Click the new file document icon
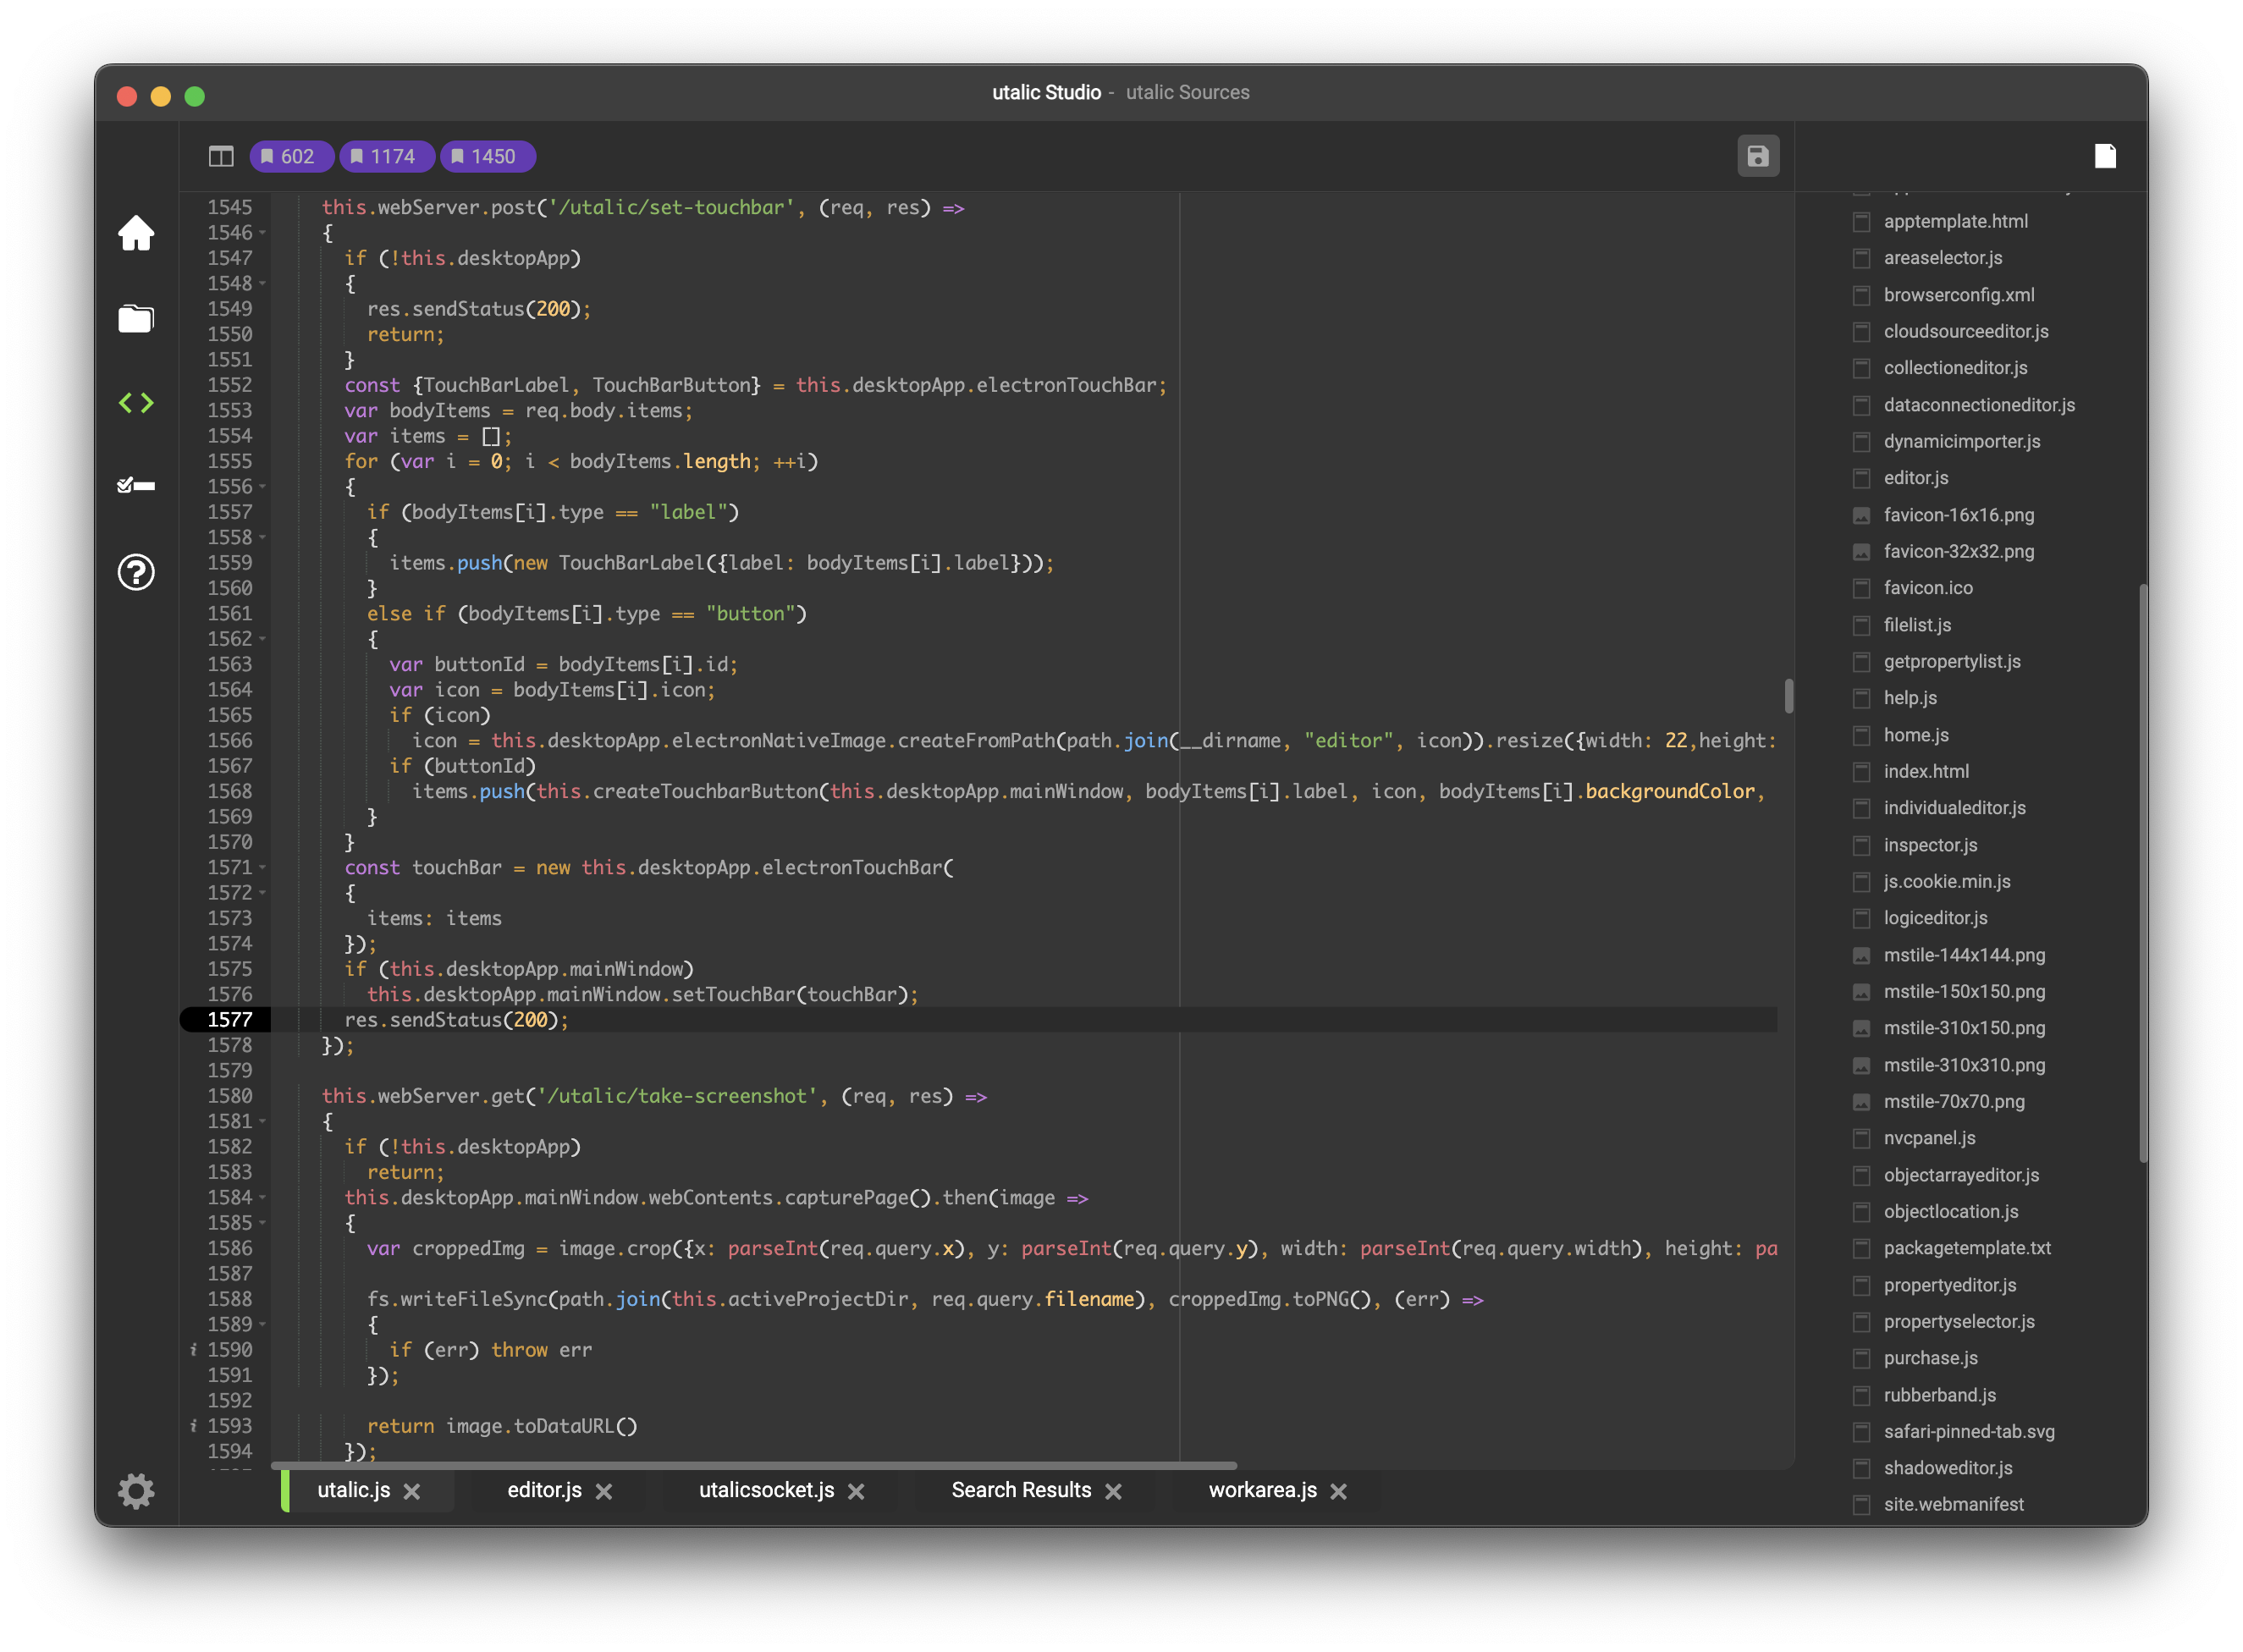 pyautogui.click(x=2105, y=156)
